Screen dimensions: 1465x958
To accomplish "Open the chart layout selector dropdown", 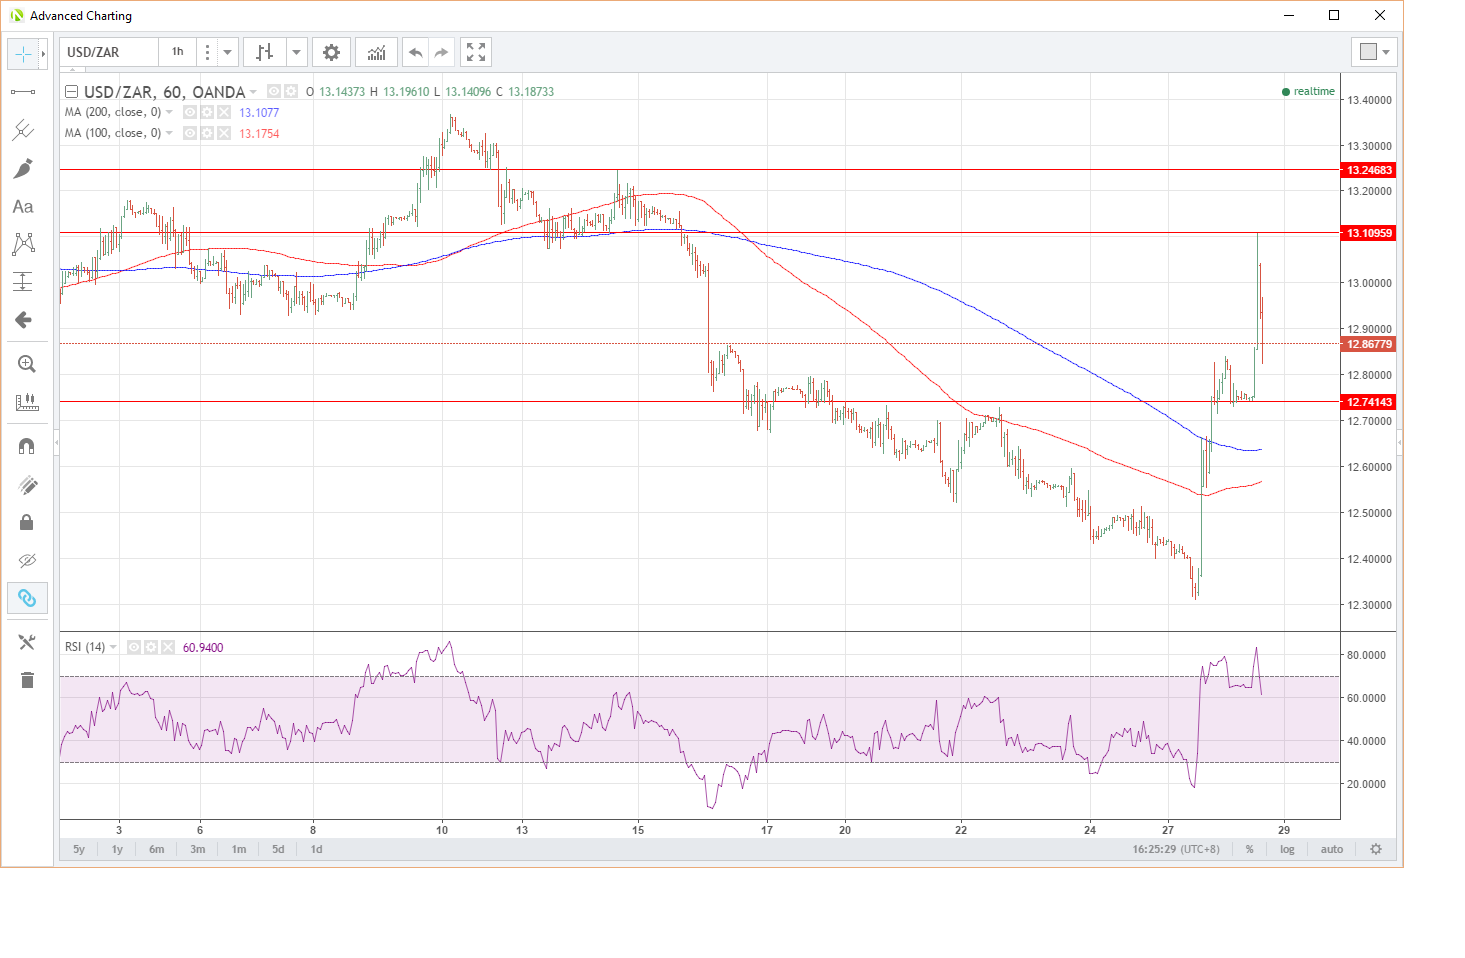I will pyautogui.click(x=1374, y=52).
